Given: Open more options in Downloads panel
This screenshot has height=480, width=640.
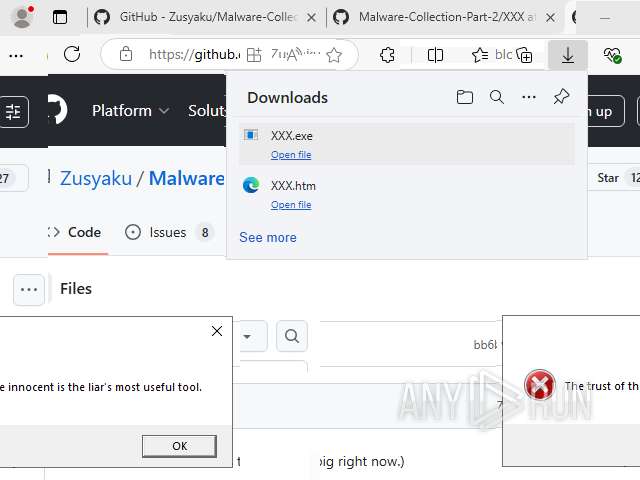Looking at the screenshot, I should (529, 97).
